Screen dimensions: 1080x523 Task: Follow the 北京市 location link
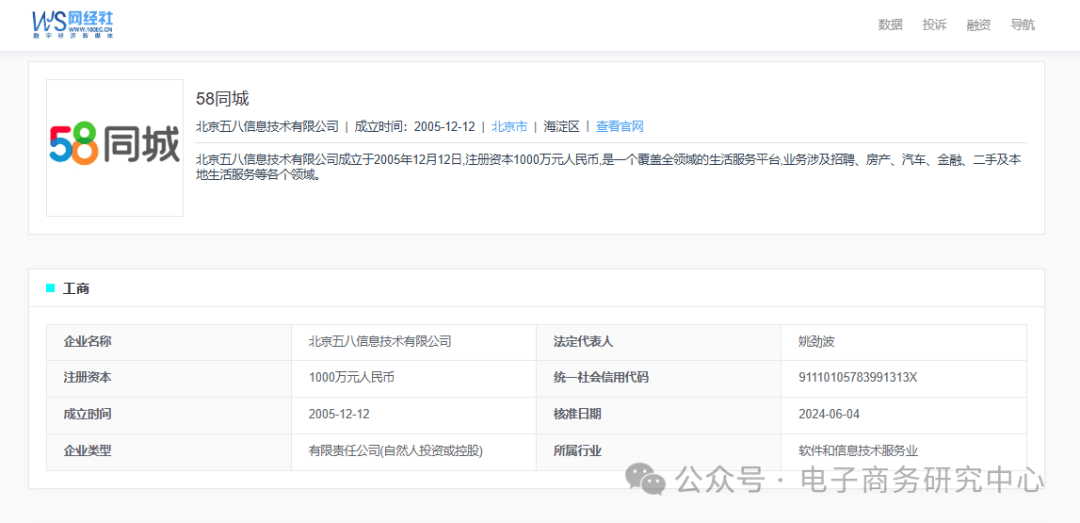pyautogui.click(x=509, y=127)
